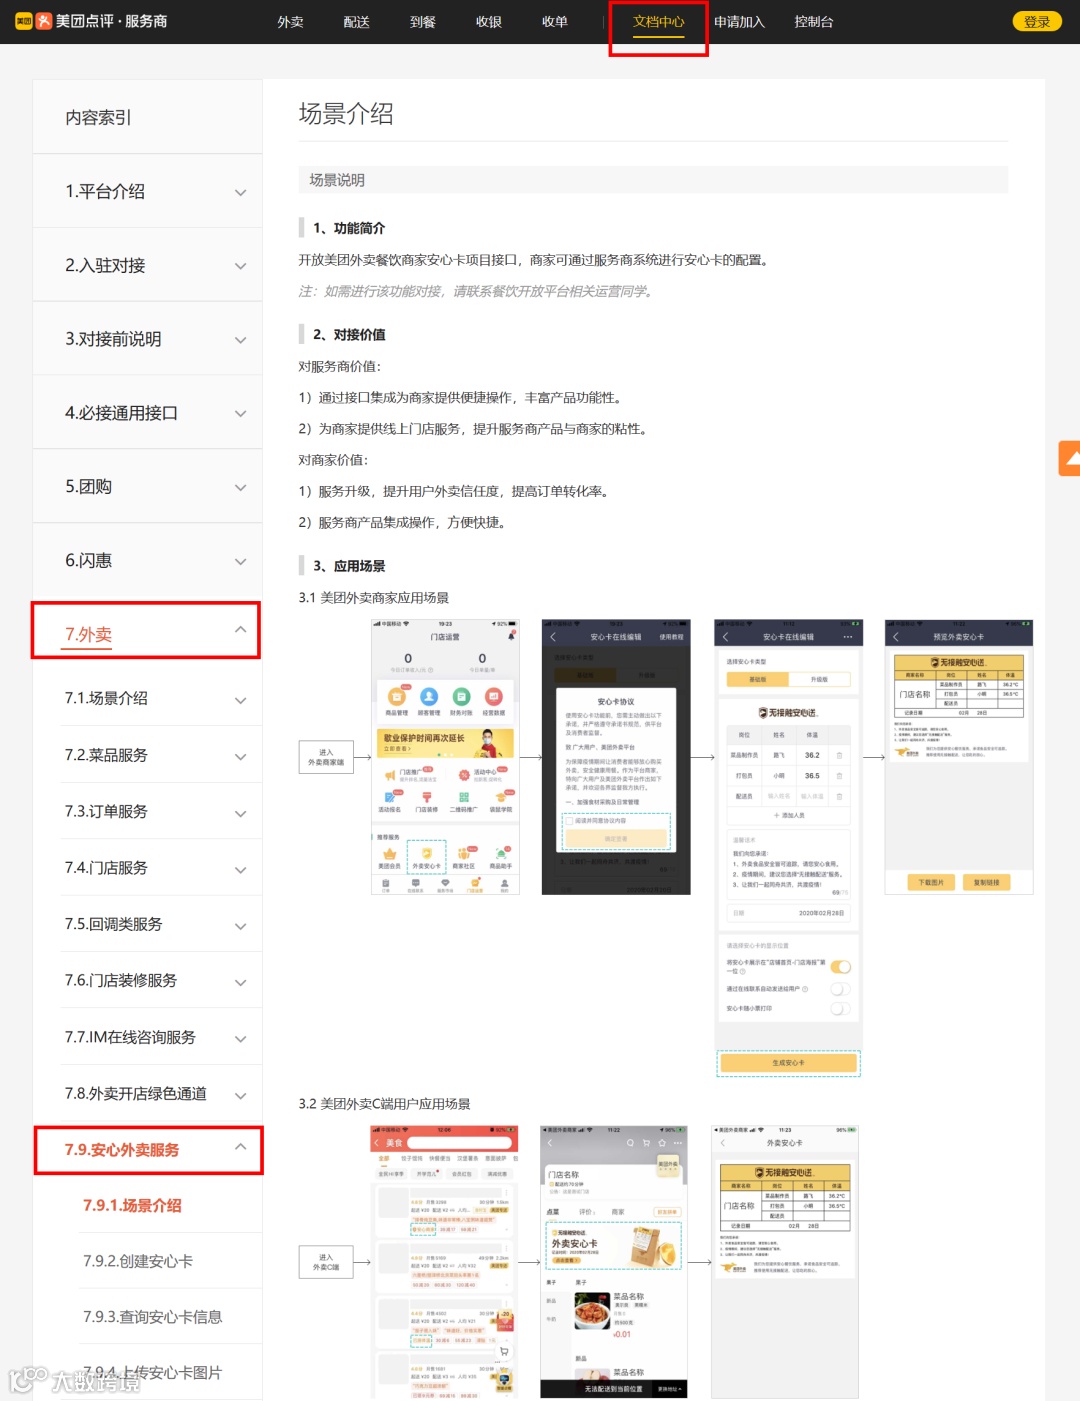The height and width of the screenshot is (1401, 1080).
Task: Expand 7.3.订单服务 chevron
Action: (240, 814)
